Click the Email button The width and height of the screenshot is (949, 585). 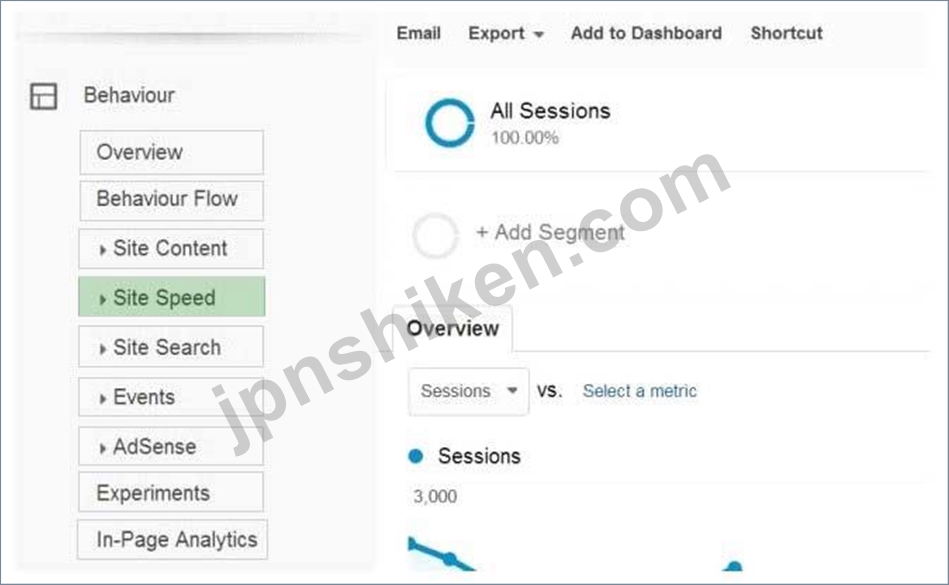pyautogui.click(x=418, y=33)
